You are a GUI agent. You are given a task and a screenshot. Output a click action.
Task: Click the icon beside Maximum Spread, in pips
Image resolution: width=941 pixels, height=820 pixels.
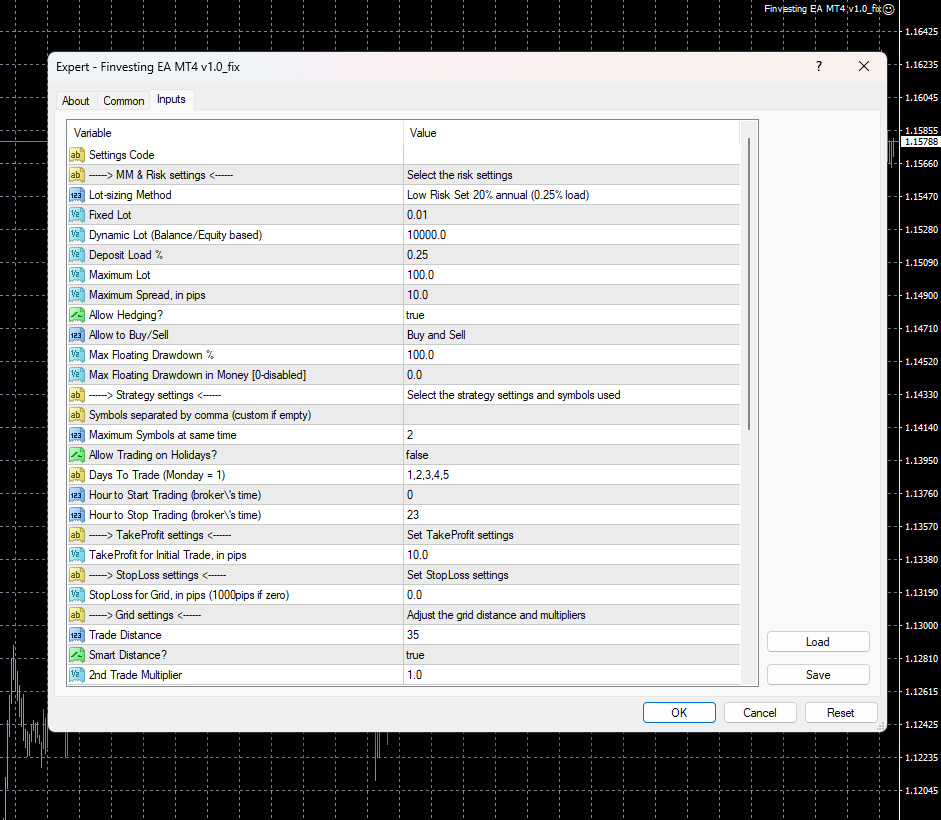[x=76, y=295]
